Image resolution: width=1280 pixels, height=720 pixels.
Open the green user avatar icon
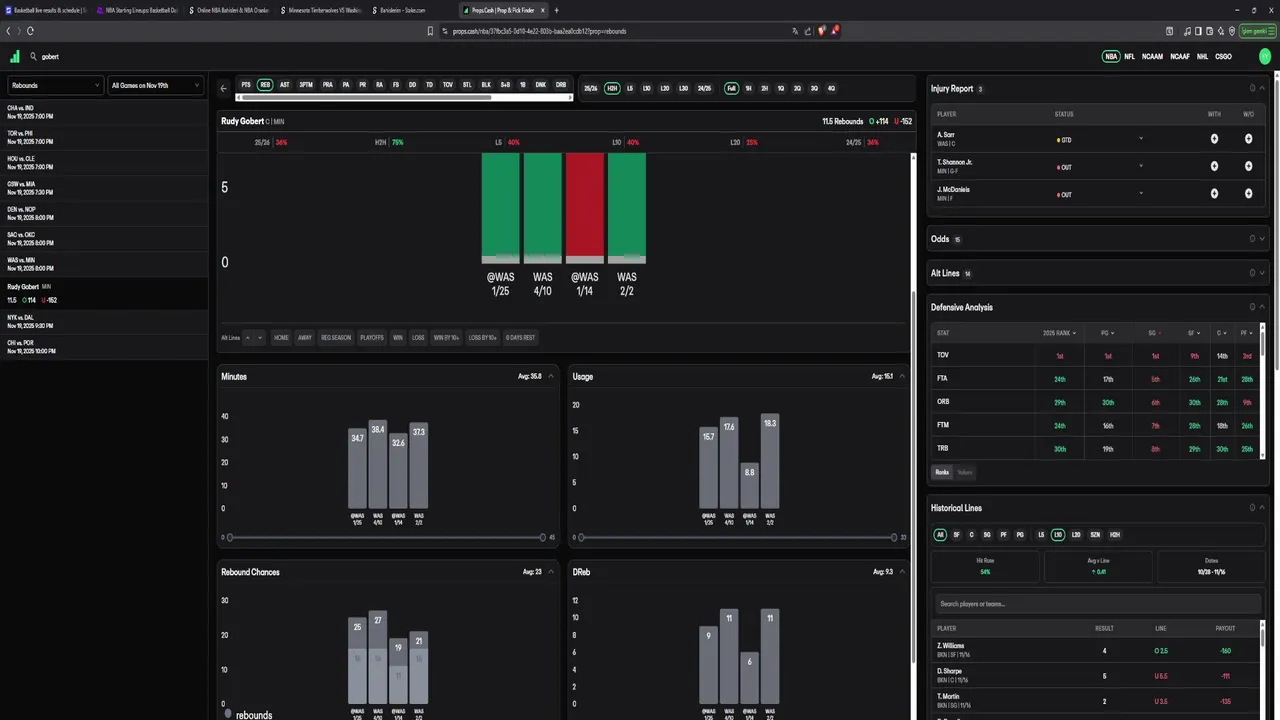pos(1265,57)
